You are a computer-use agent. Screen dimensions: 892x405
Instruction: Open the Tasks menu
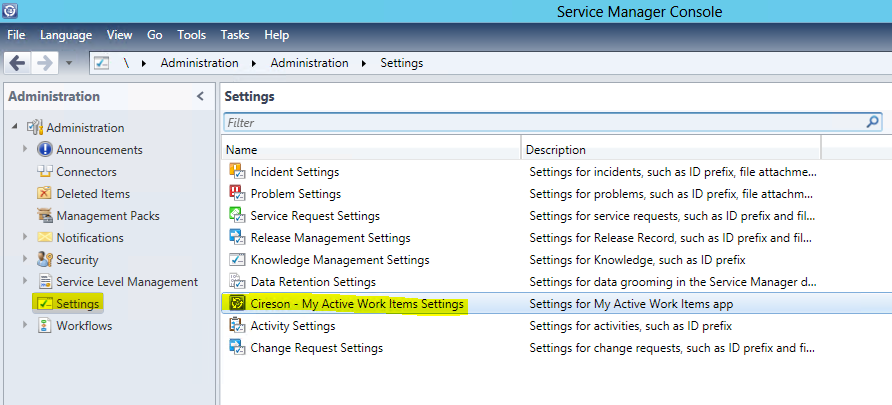[235, 35]
